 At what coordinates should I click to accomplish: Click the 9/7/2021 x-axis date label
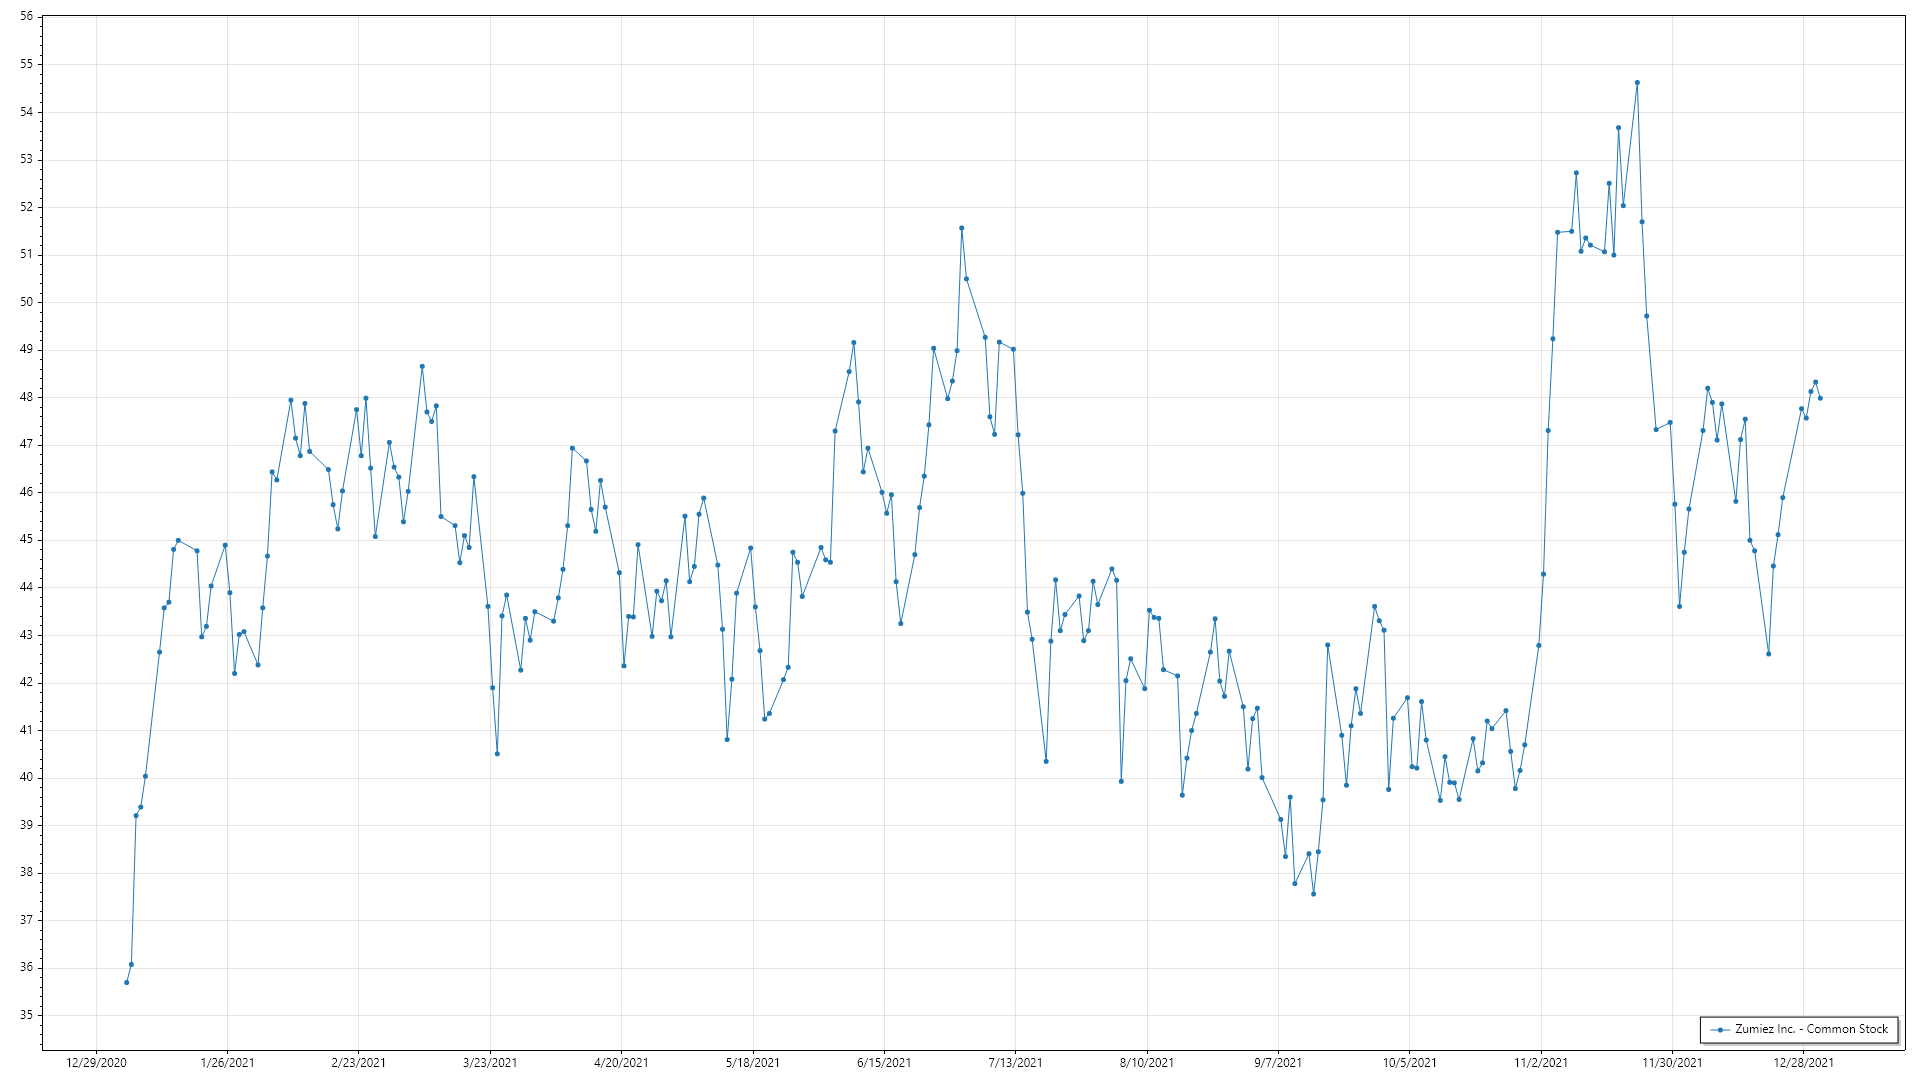click(1278, 1063)
